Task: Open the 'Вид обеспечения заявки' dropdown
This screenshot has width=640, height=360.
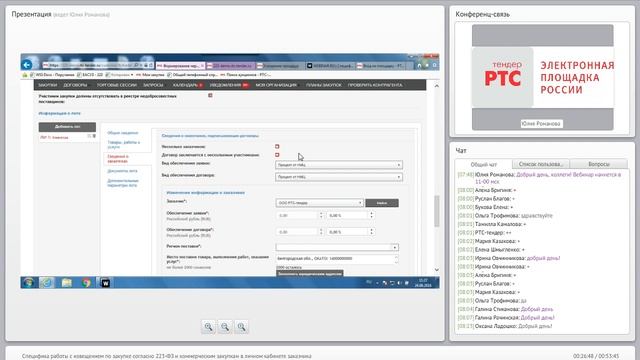Action: tap(339, 165)
